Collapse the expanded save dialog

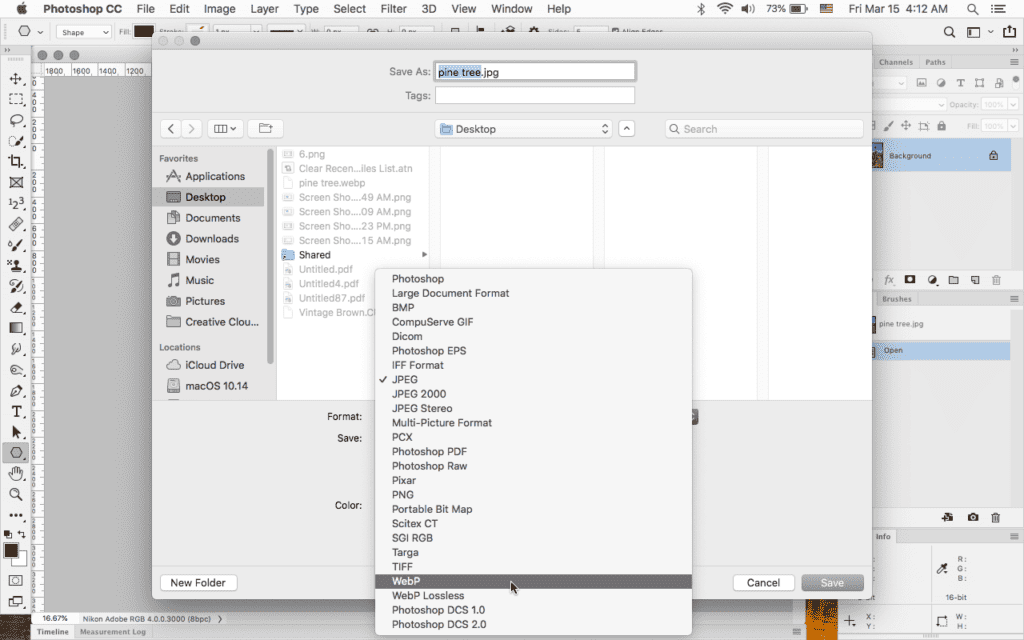(626, 129)
